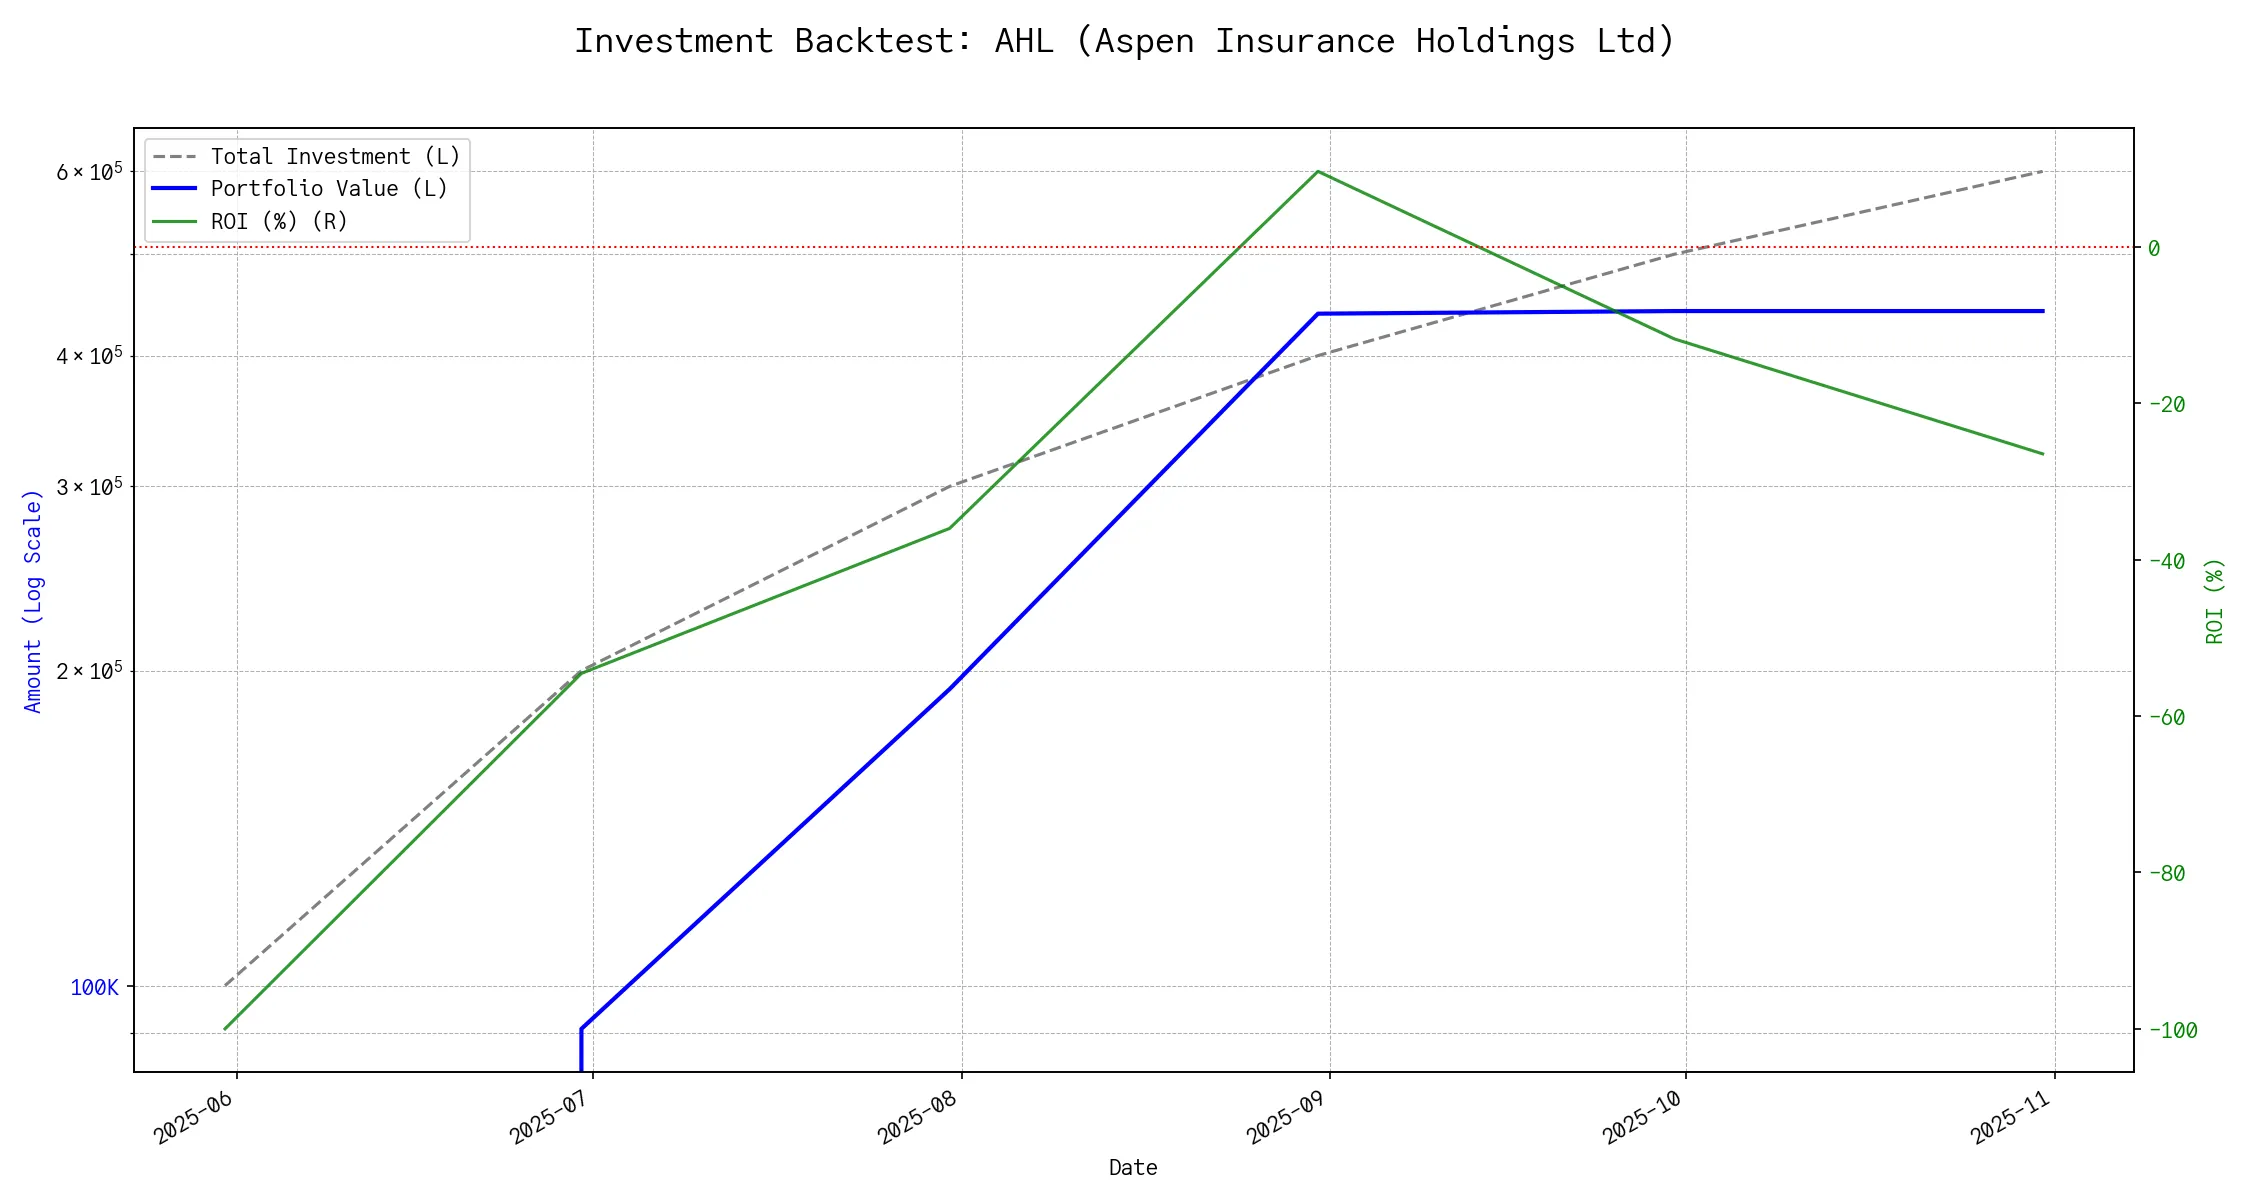
Task: Click the blue Portfolio Value line's right end
Action: tap(2042, 311)
